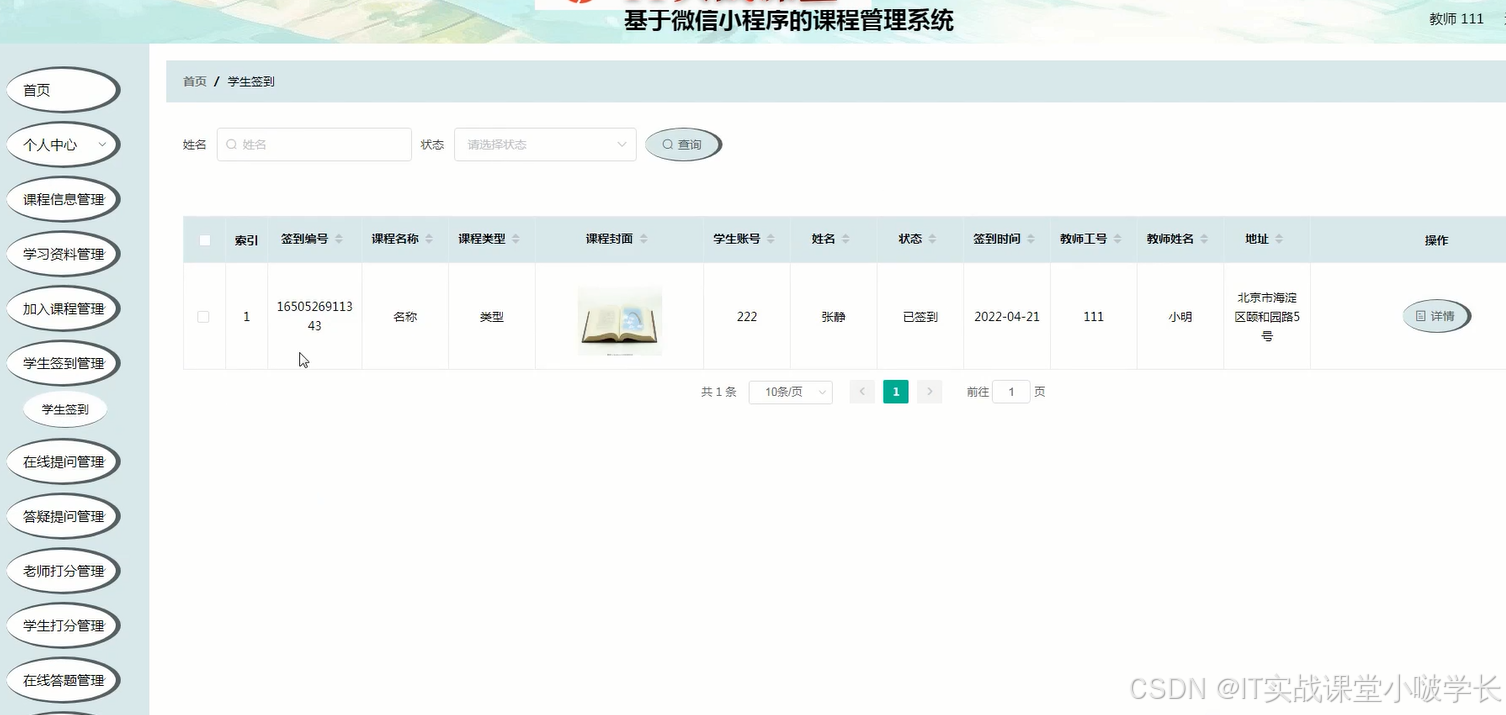1506x715 pixels.
Task: Click 首页 breadcrumb link
Action: point(195,82)
